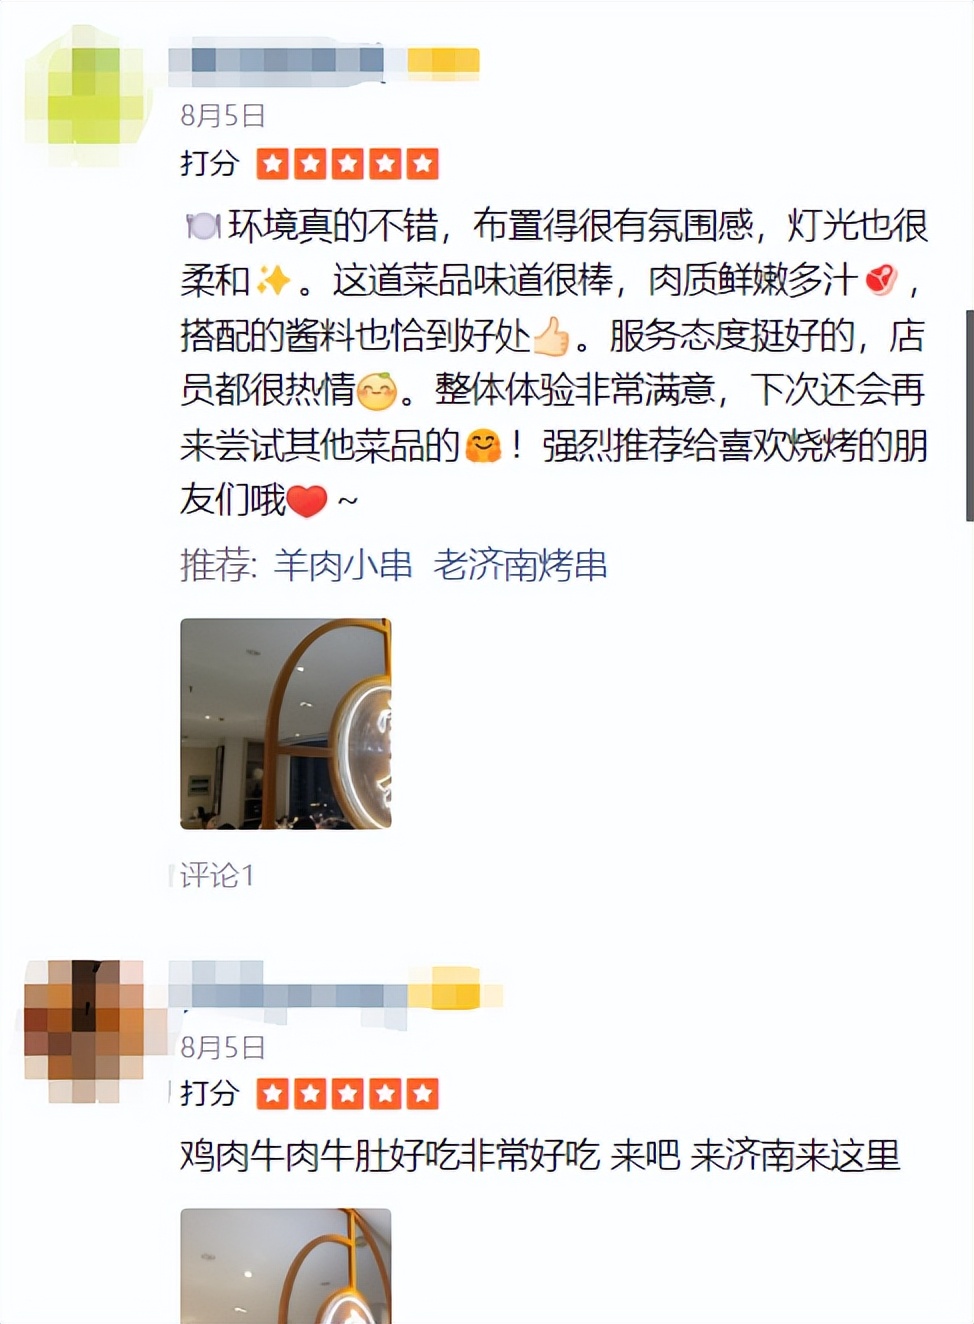Screen dimensions: 974x1324
Task: Click the plate emoji before 环境真的不错
Action: click(203, 227)
